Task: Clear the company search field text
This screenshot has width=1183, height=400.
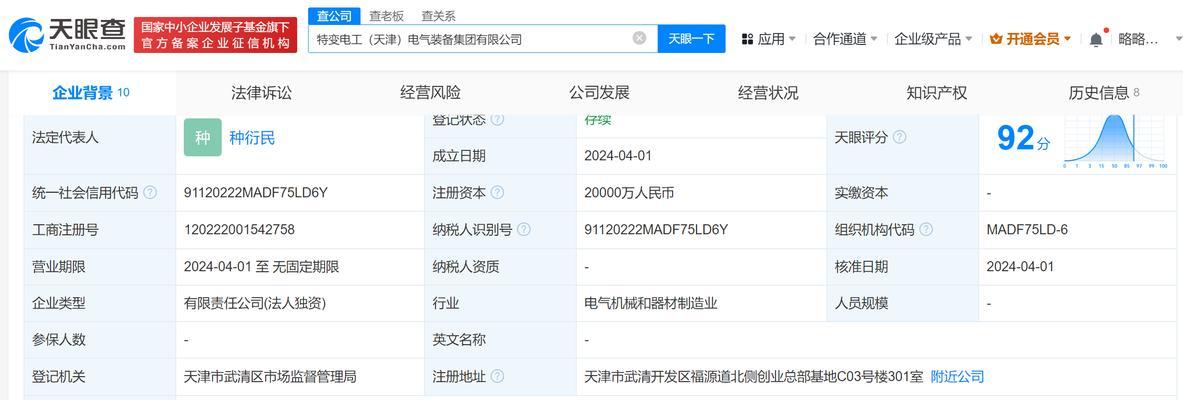Action: [x=639, y=38]
